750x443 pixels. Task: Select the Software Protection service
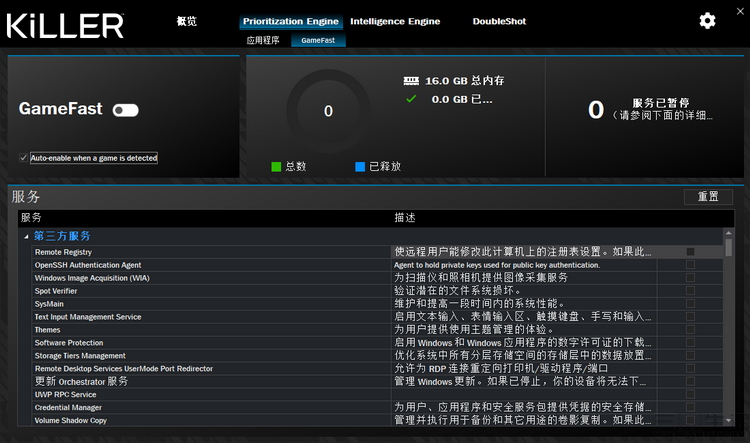click(377, 343)
